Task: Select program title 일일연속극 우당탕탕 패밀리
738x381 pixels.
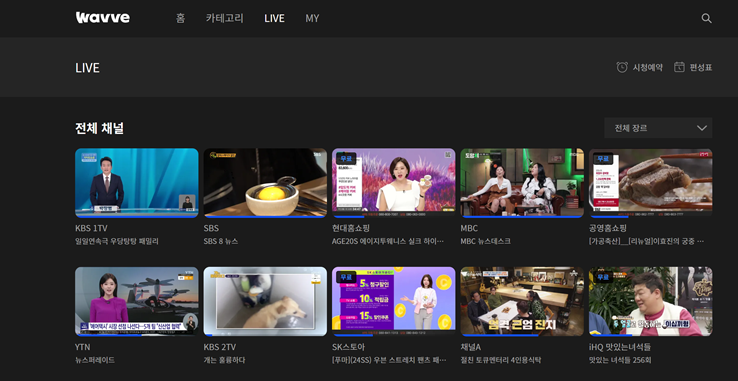Action: coord(117,242)
